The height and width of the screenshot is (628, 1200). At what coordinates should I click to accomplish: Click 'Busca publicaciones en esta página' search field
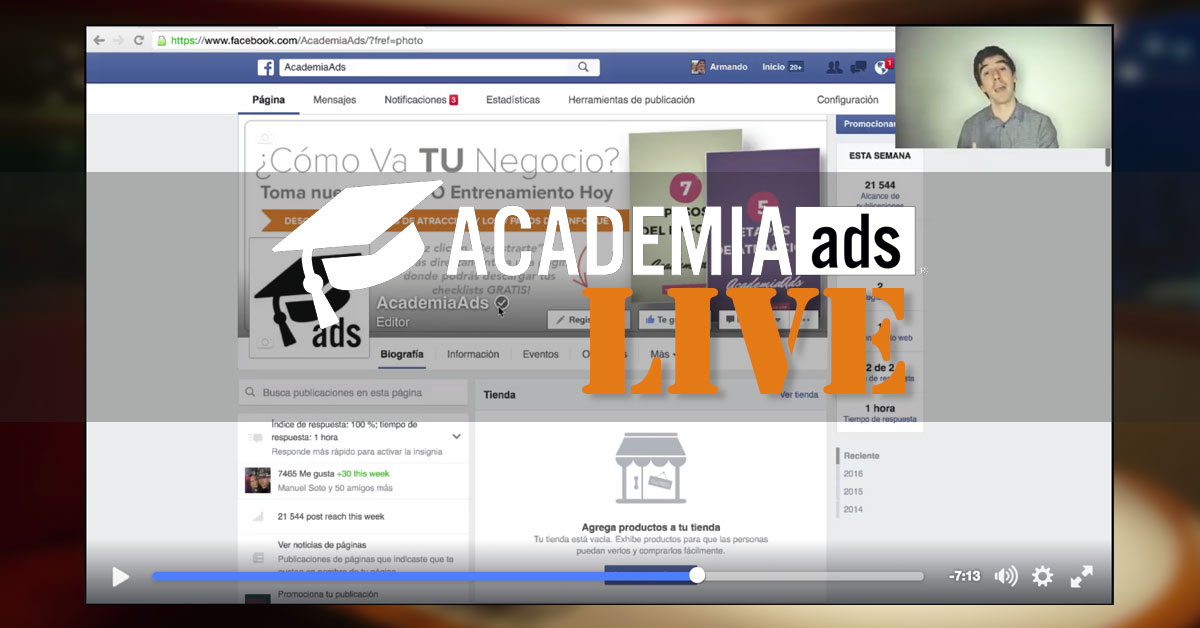(x=353, y=393)
